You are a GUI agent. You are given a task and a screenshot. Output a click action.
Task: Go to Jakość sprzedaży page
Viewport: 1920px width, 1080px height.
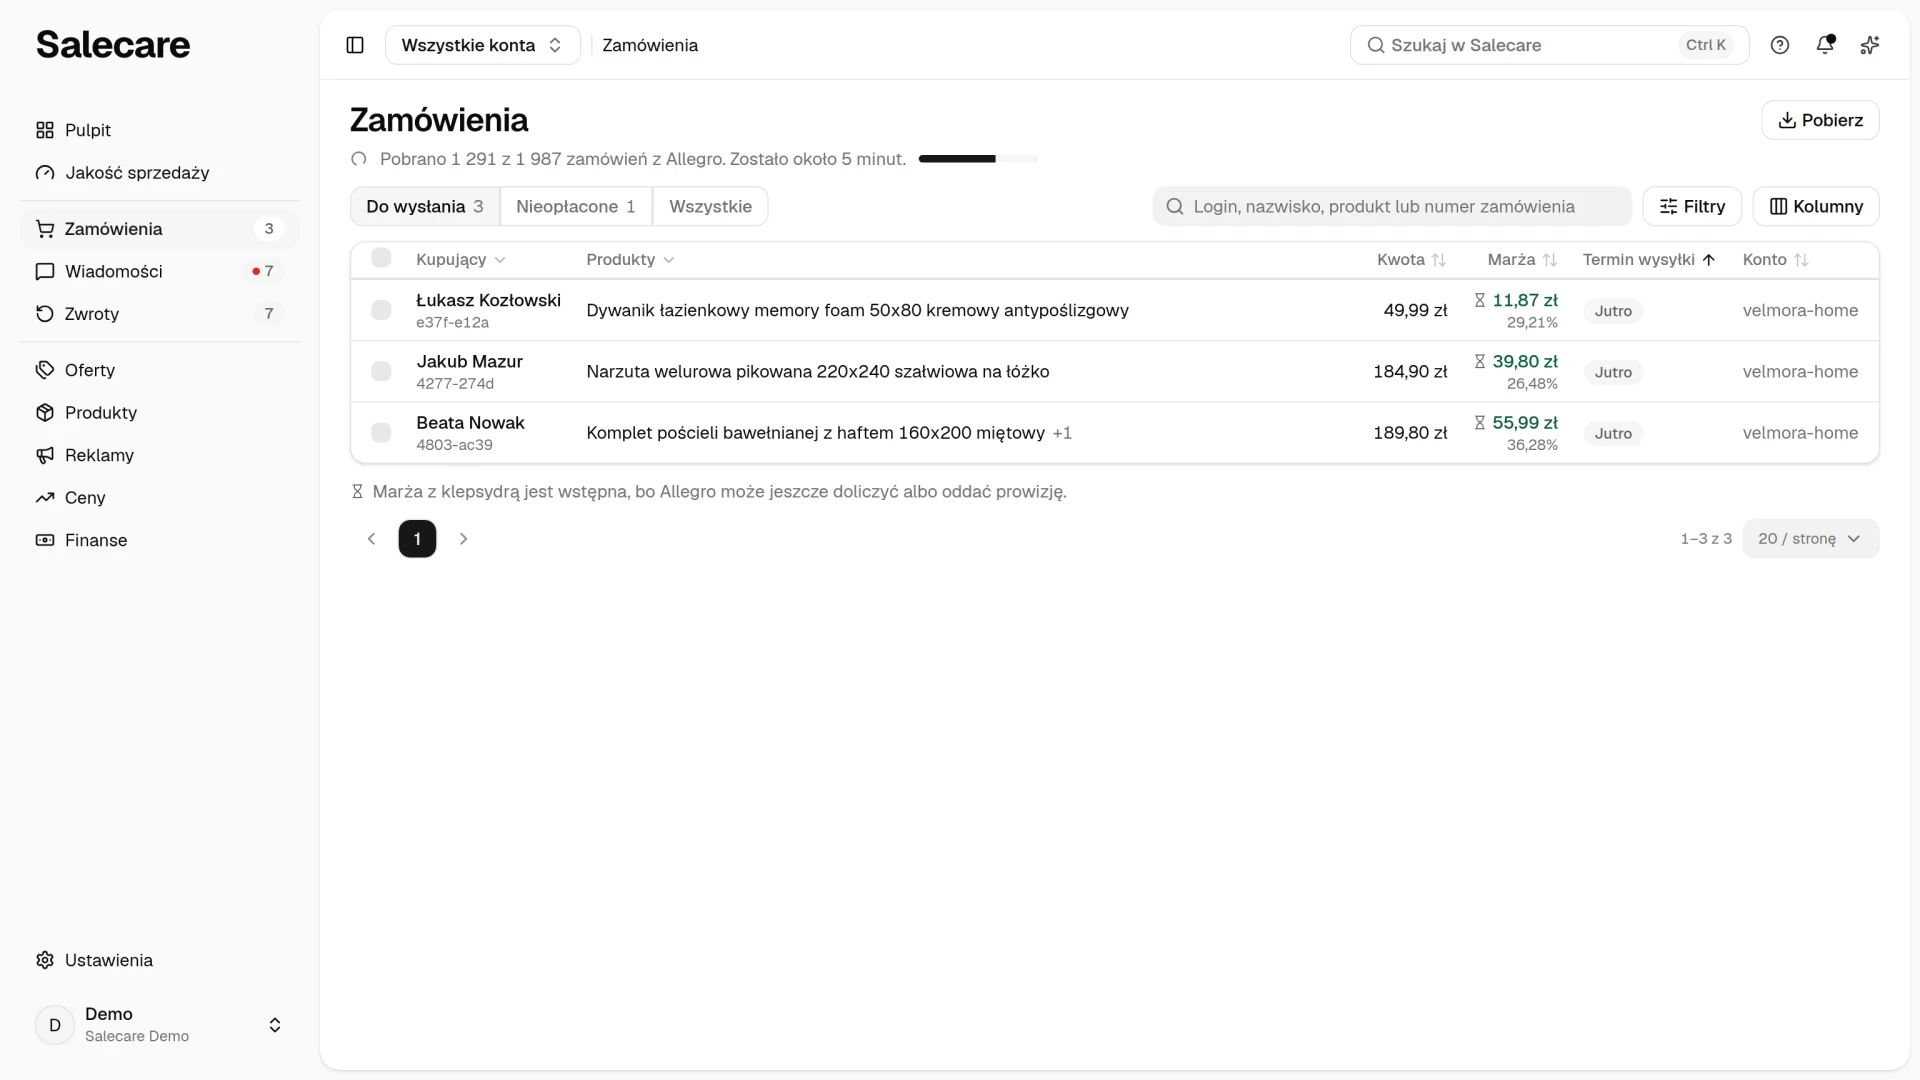160,173
